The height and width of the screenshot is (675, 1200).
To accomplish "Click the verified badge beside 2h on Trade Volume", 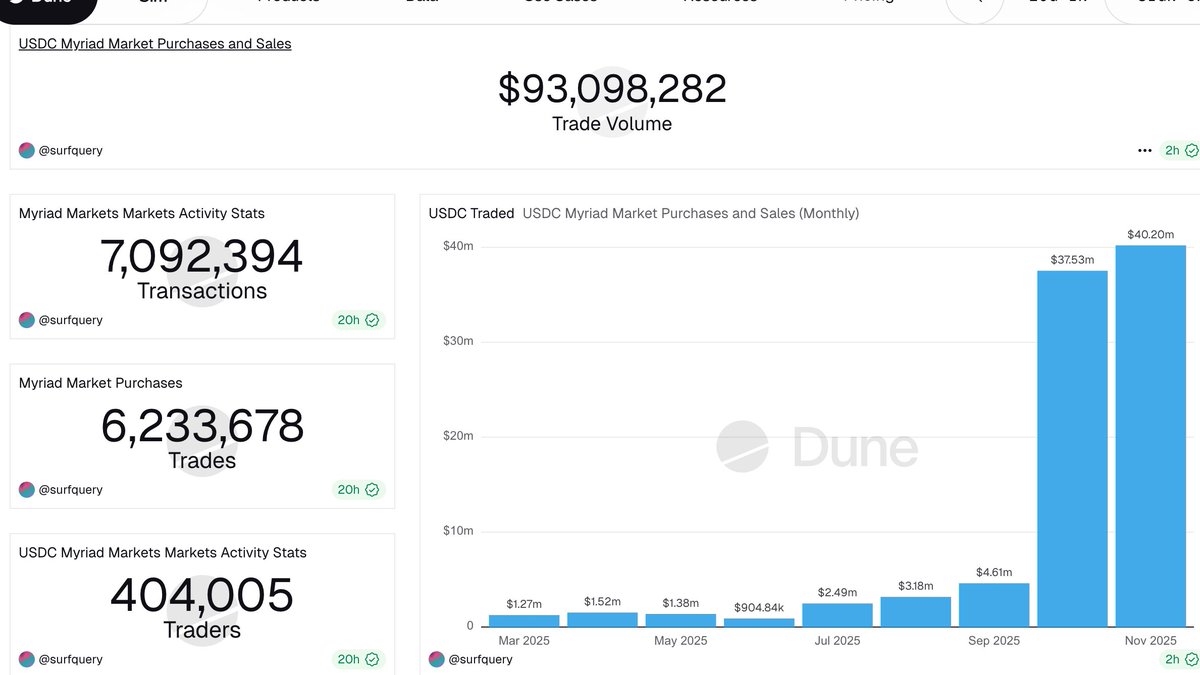I will 1191,149.
